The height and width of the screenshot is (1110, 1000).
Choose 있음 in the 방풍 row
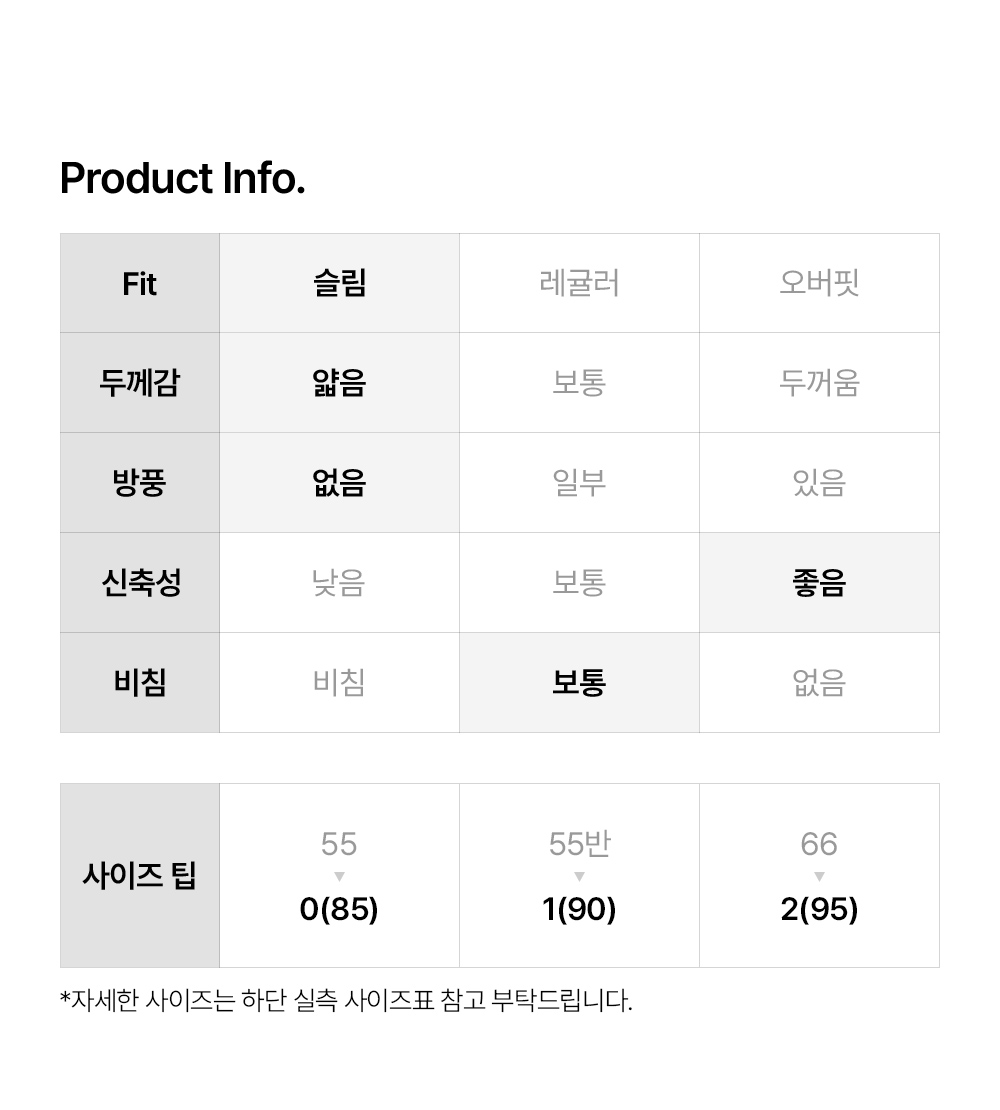(819, 483)
